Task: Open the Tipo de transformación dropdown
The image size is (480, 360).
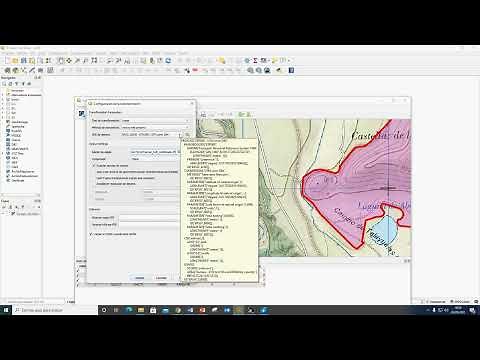Action: [155, 120]
